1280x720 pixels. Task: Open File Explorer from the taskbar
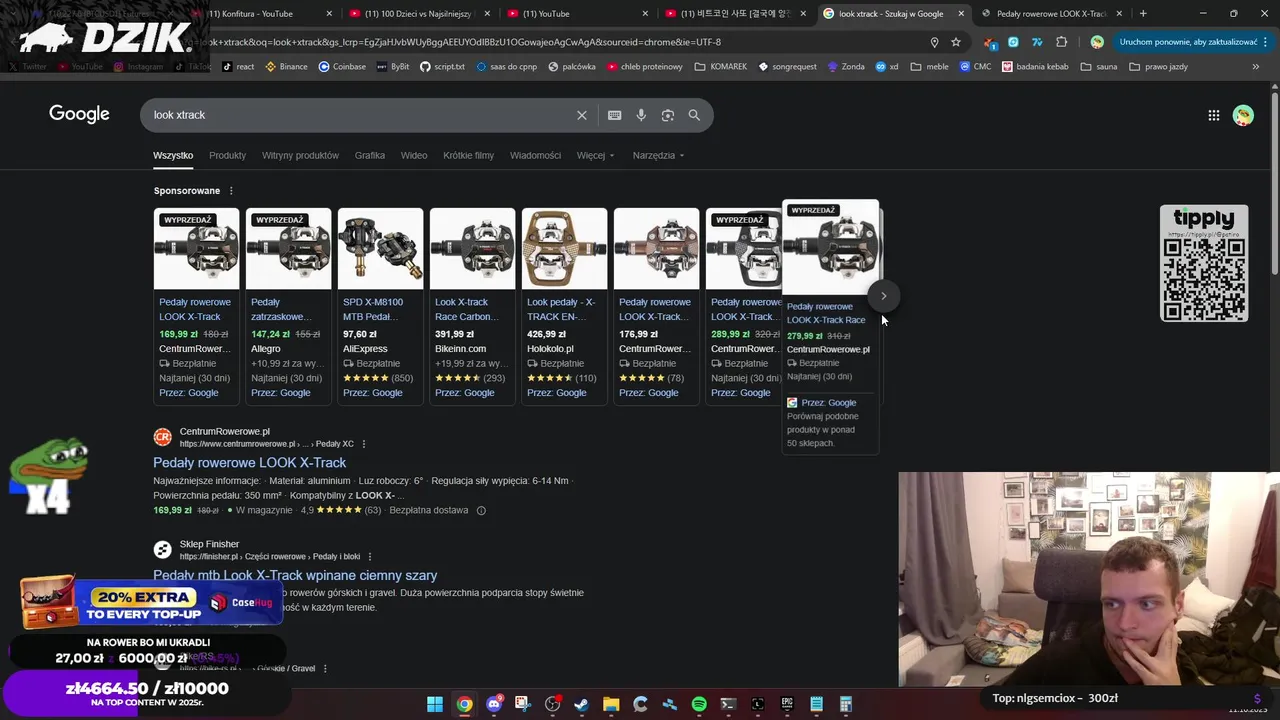[611, 704]
